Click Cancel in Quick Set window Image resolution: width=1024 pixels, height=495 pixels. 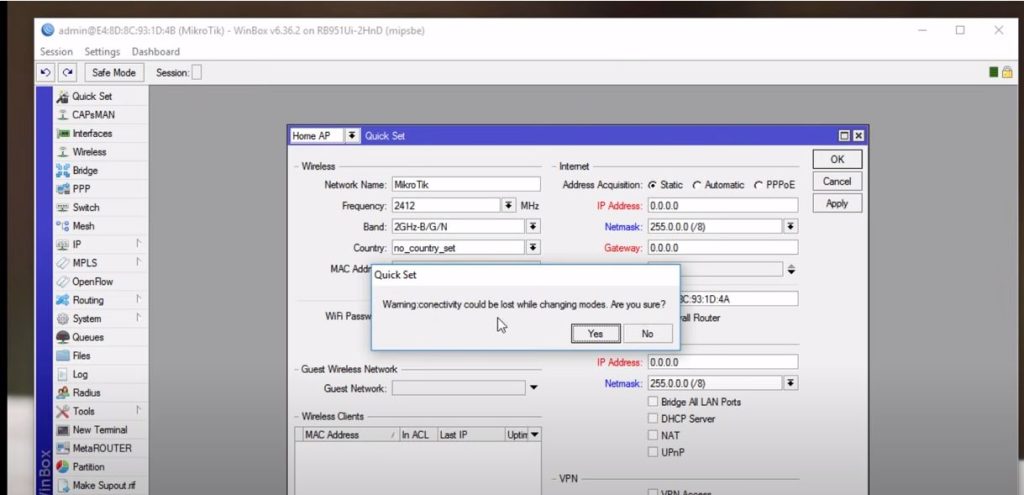point(837,181)
